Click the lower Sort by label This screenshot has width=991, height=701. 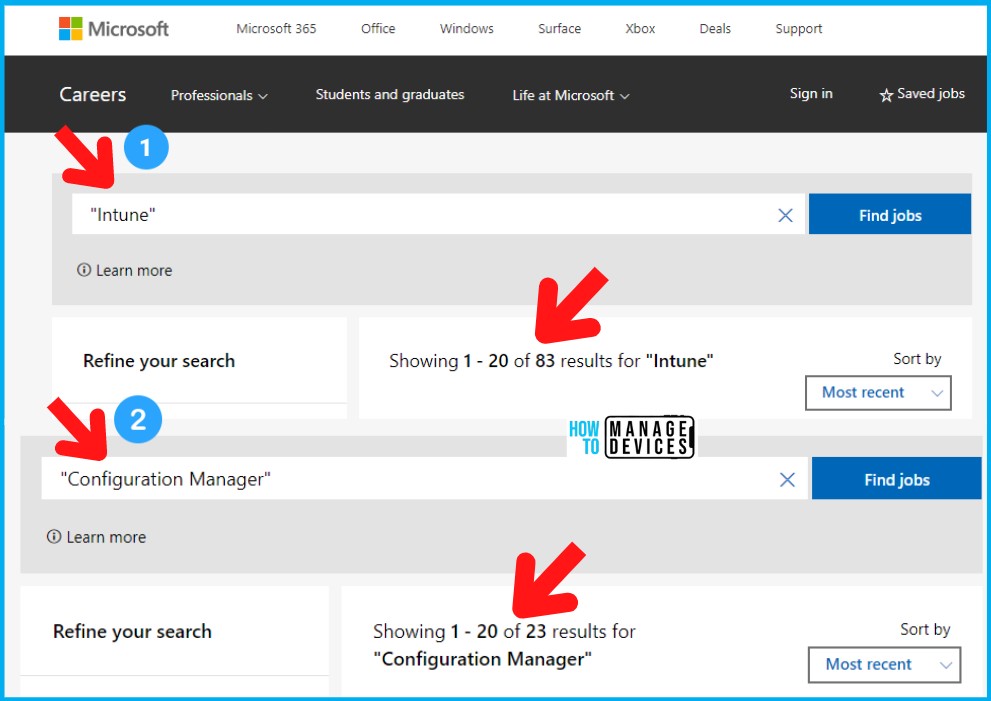tap(925, 630)
